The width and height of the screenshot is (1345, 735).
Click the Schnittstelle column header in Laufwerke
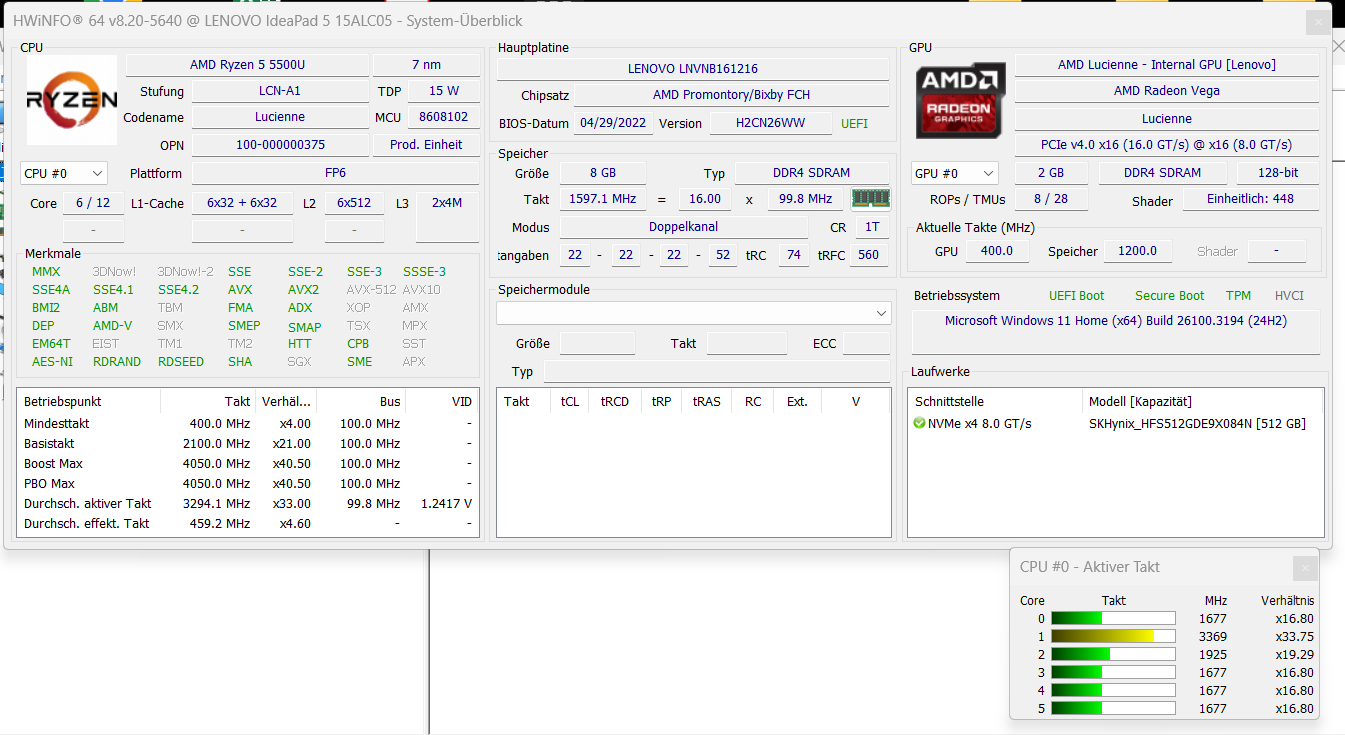tap(994, 401)
